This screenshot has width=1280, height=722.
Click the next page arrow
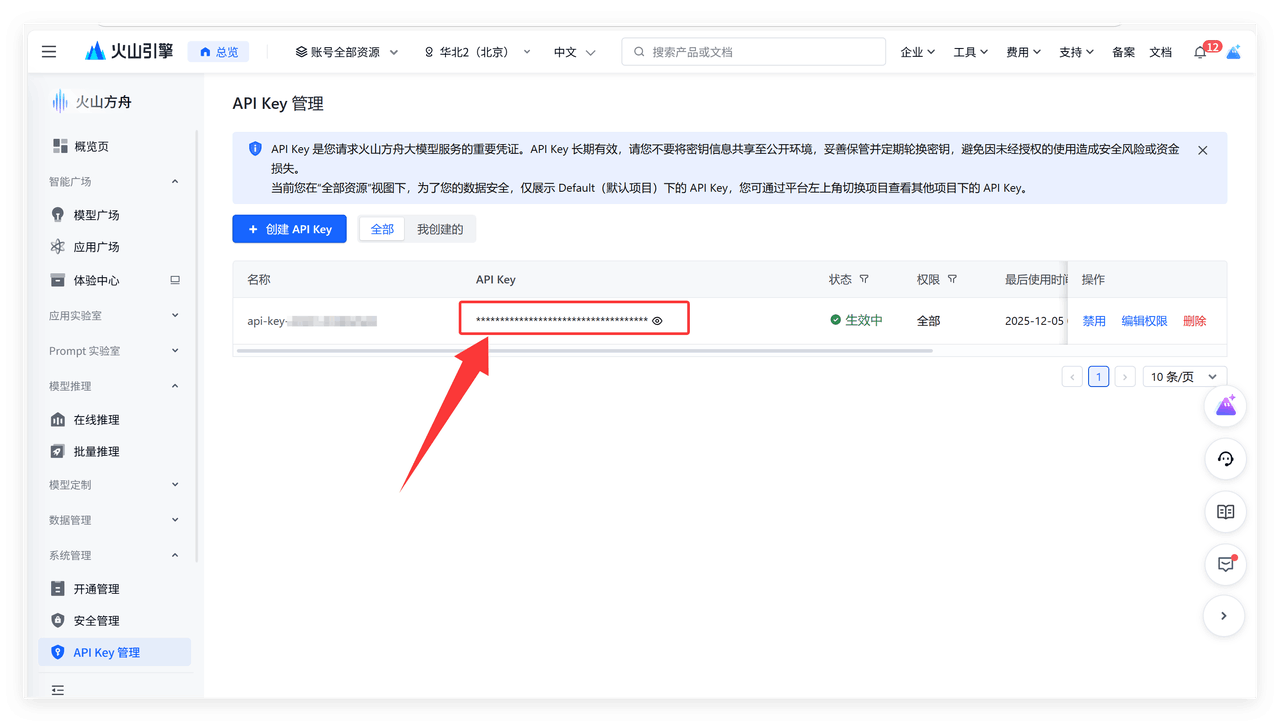(x=1125, y=377)
